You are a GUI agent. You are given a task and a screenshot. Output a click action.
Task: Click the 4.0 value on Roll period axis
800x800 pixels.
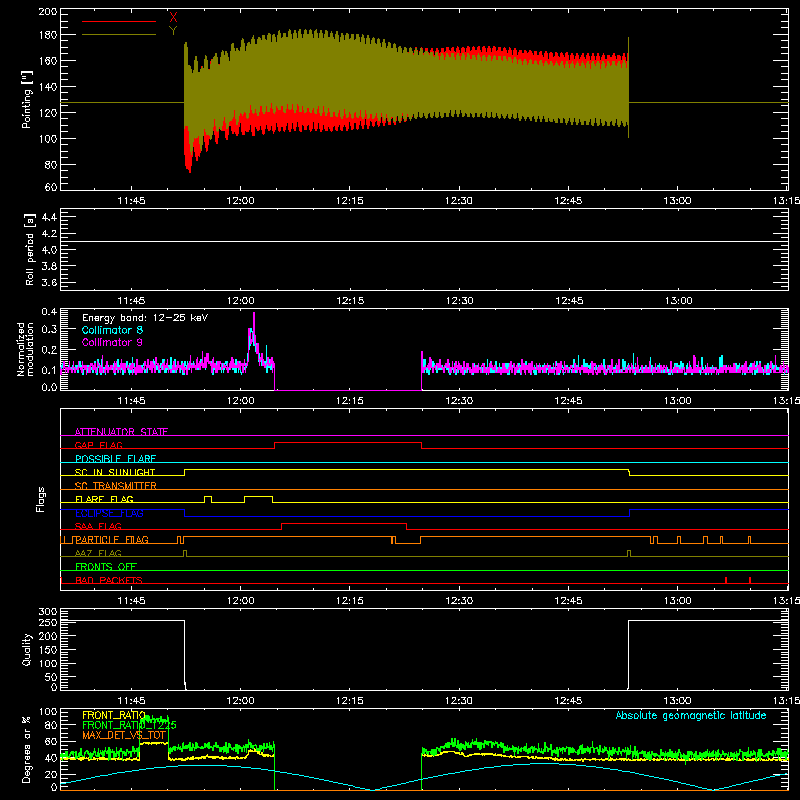pos(49,249)
